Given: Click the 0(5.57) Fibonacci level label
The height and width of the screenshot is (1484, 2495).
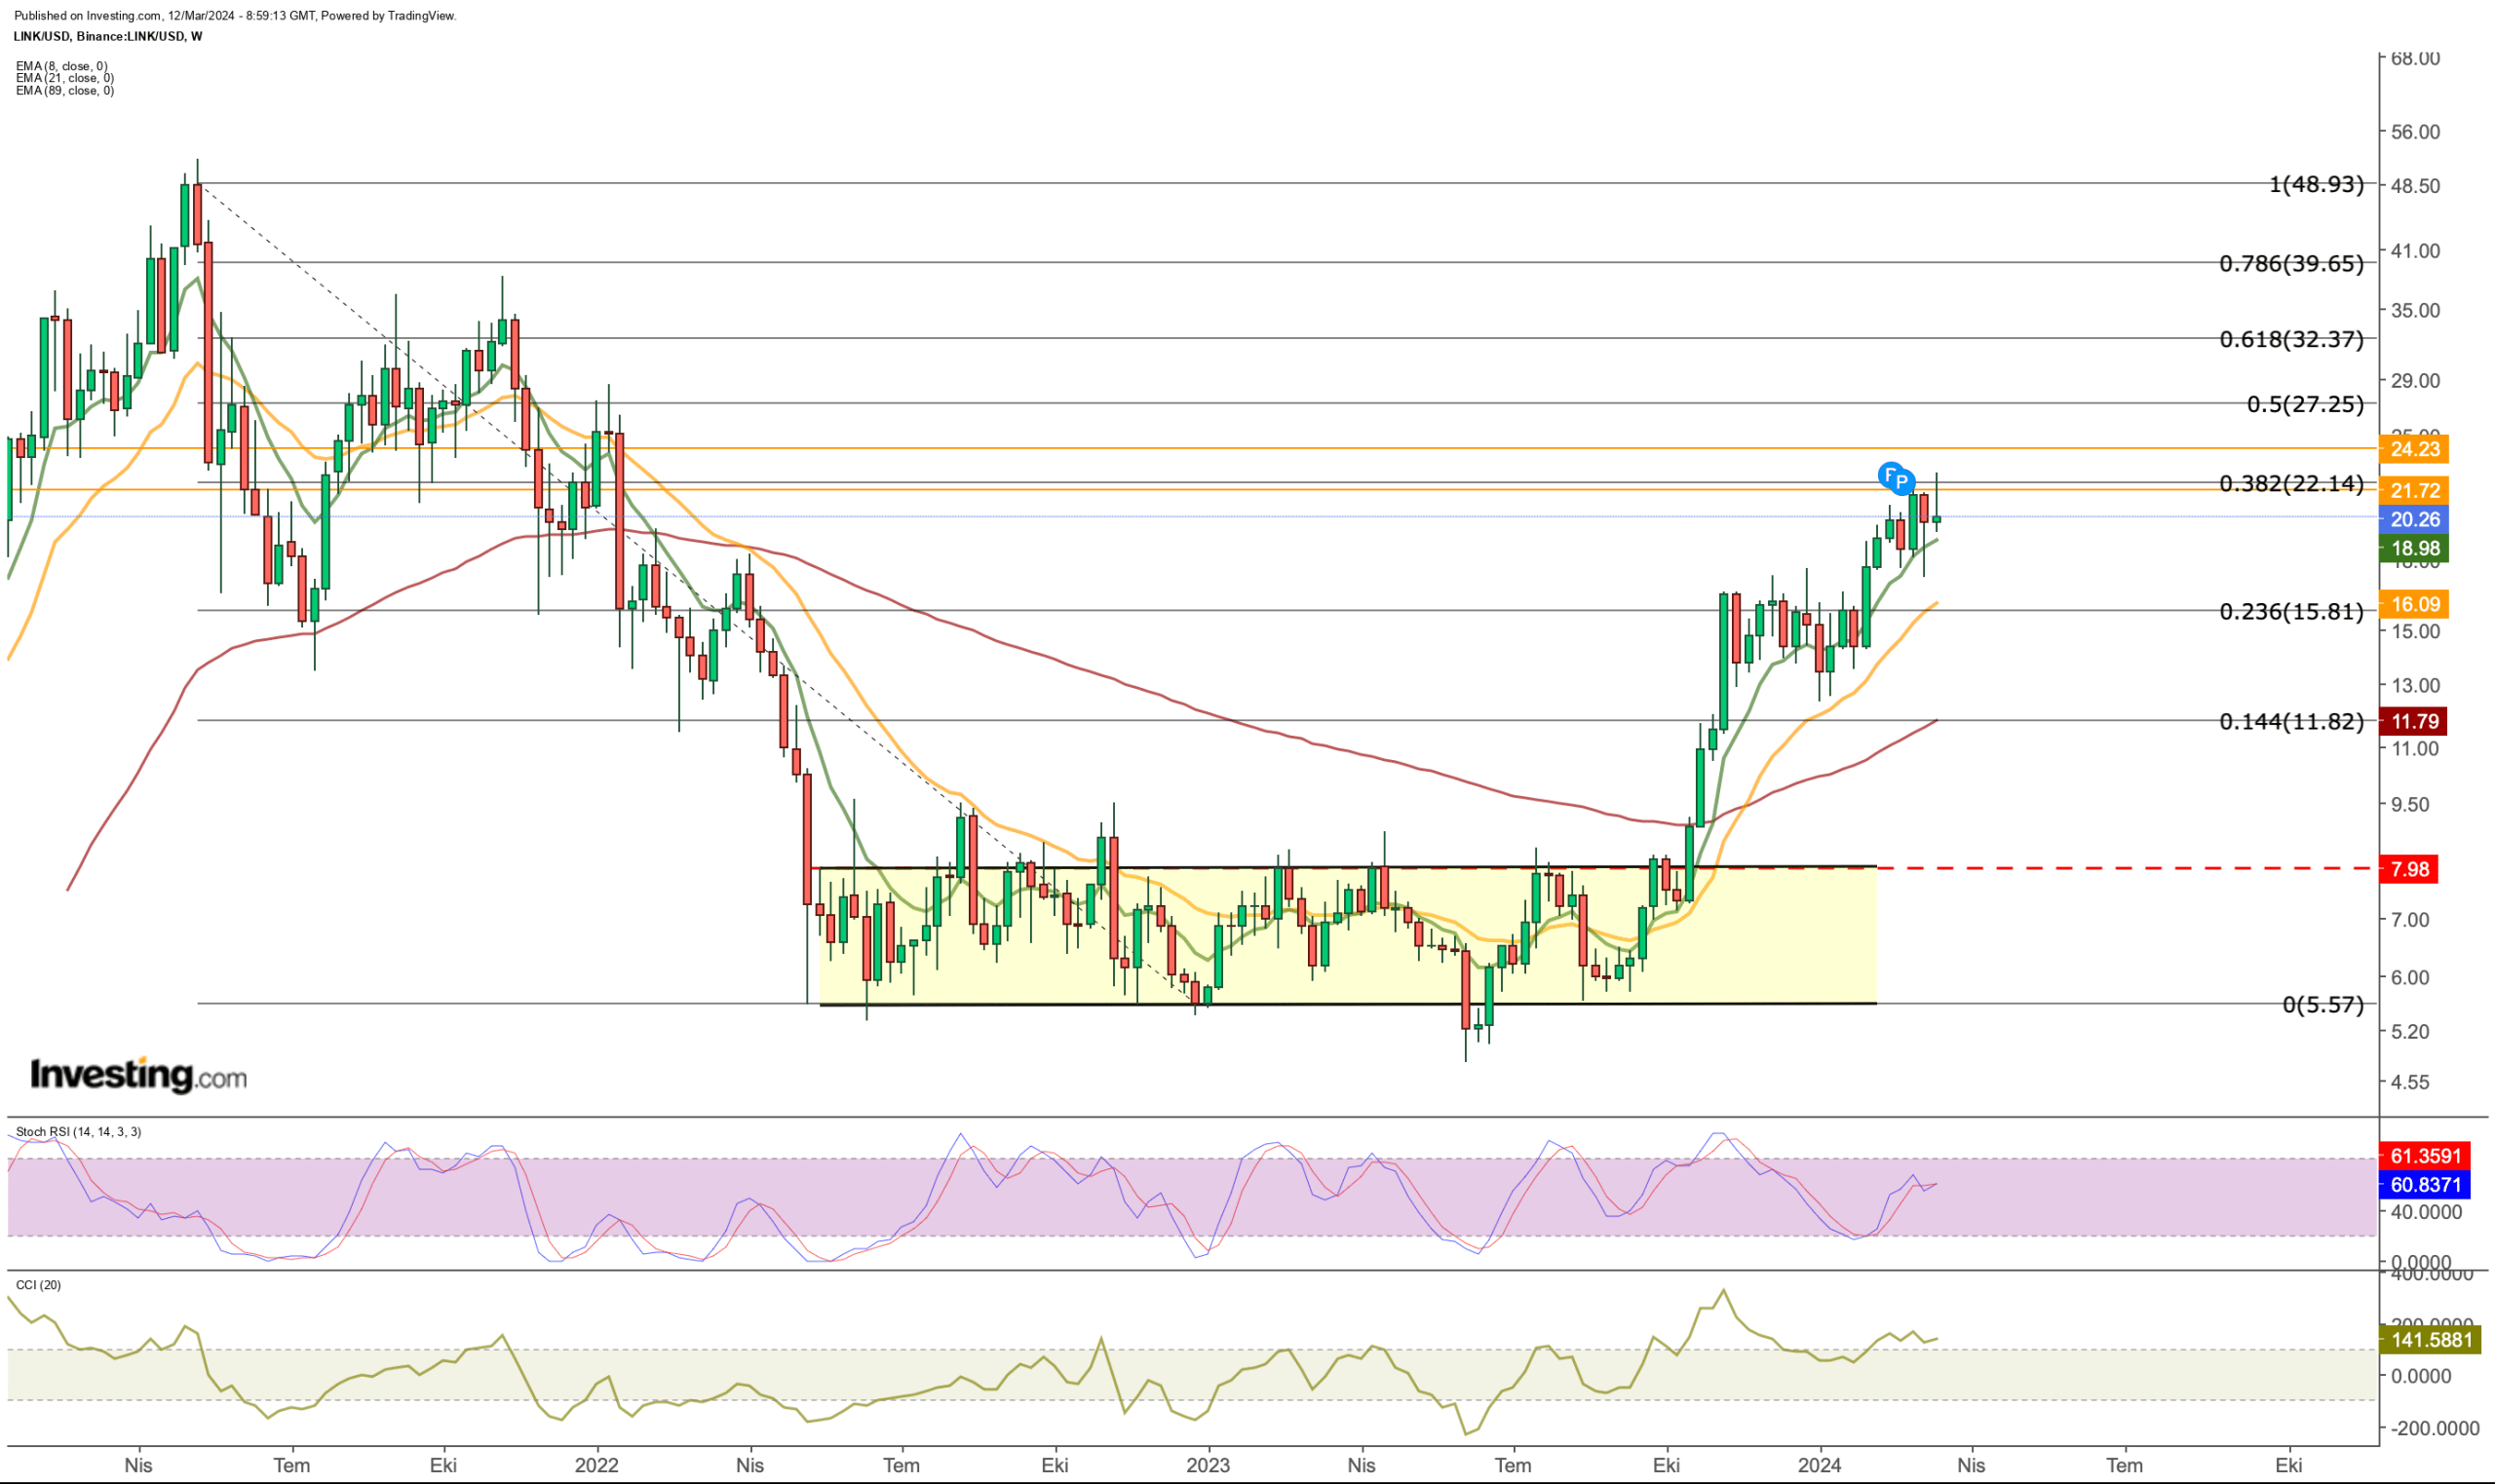Looking at the screenshot, I should (2323, 1004).
